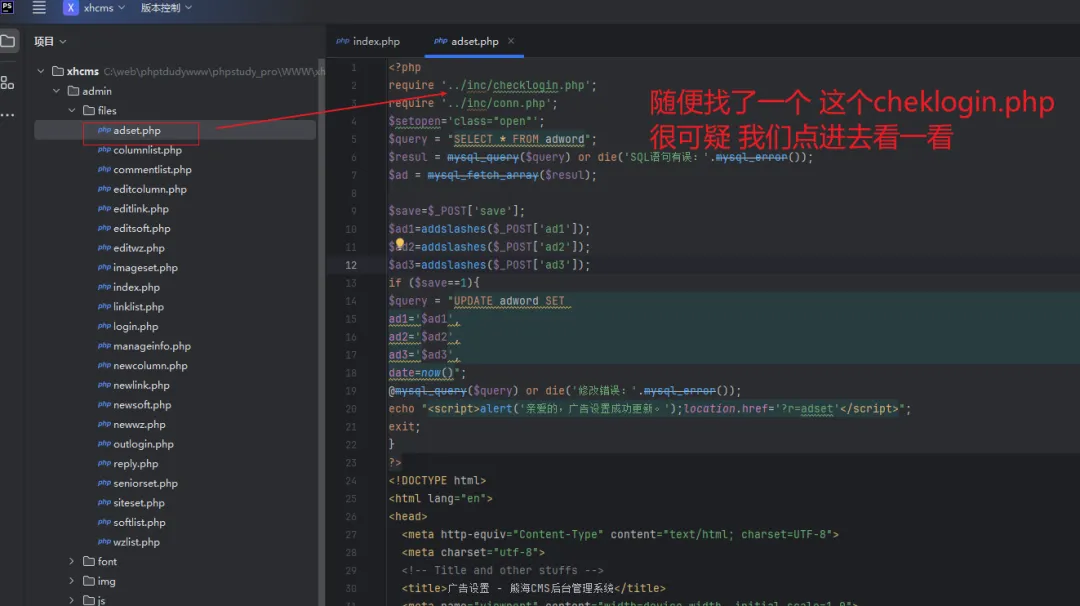
Task: Click the 'SELECT * FROM adword' query string
Action: click(x=519, y=139)
